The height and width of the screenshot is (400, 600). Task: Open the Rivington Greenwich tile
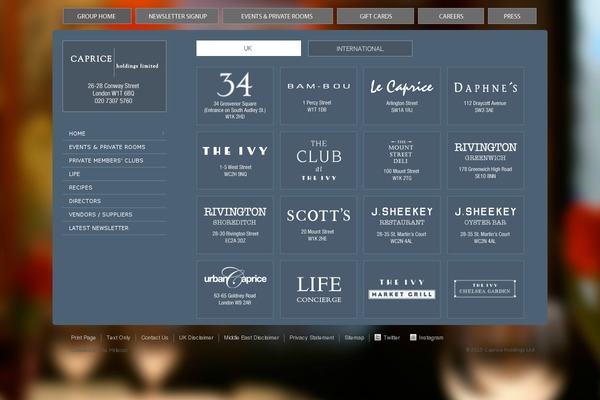coord(485,160)
